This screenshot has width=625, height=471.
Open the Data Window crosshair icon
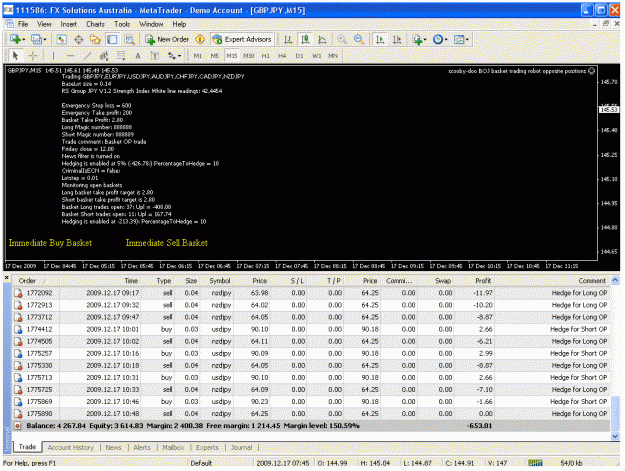coord(79,39)
